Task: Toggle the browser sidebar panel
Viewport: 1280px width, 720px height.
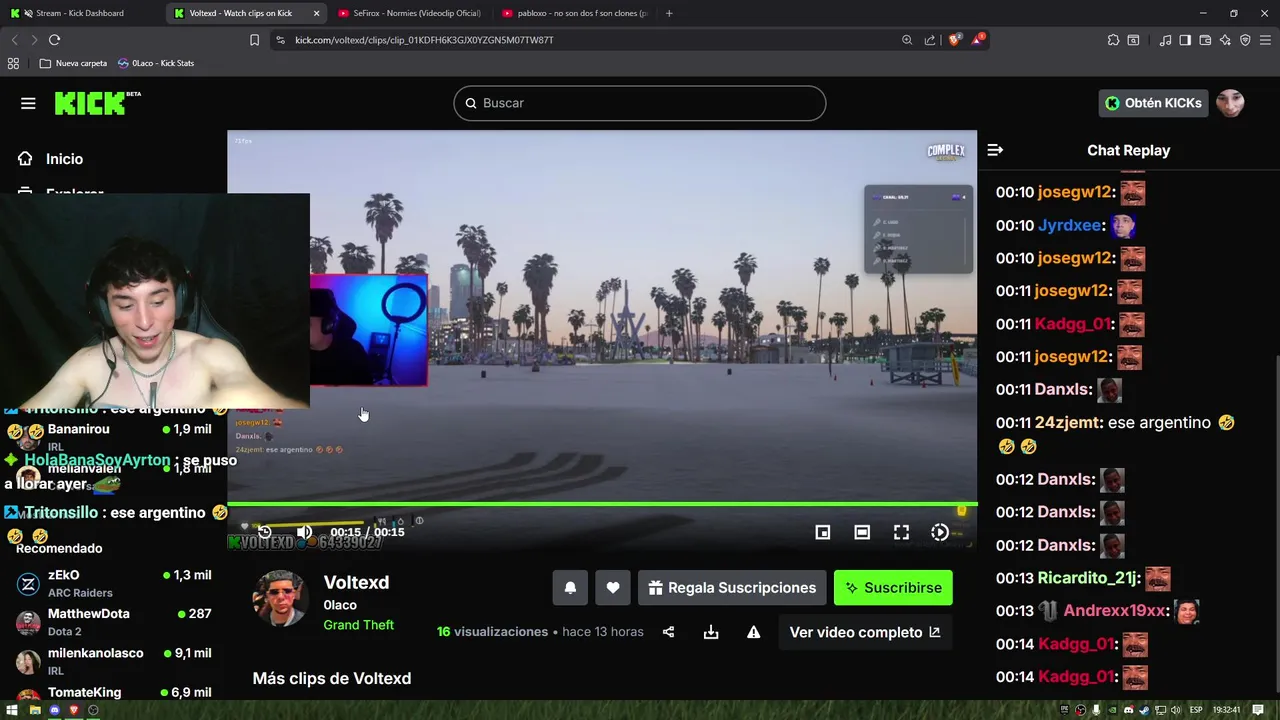Action: (x=1185, y=40)
